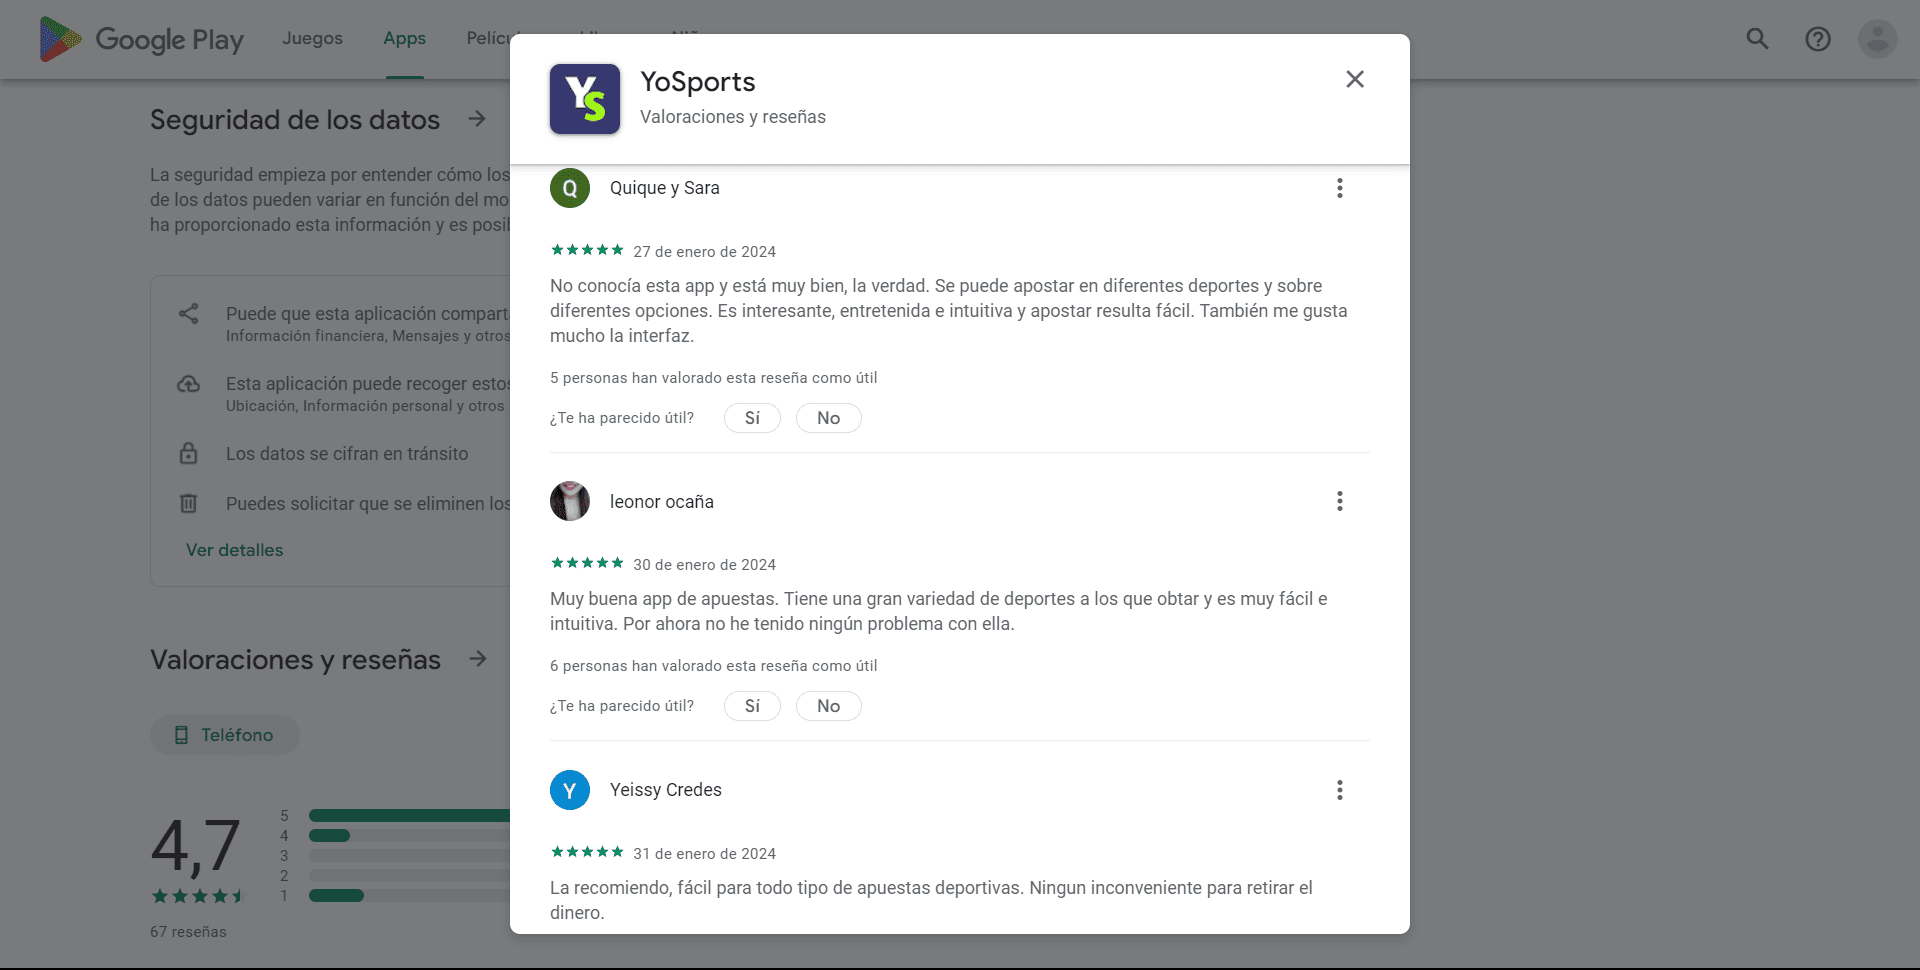The height and width of the screenshot is (970, 1920).
Task: Open the three-dot menu on Yeissy Credes's review
Action: (x=1339, y=790)
